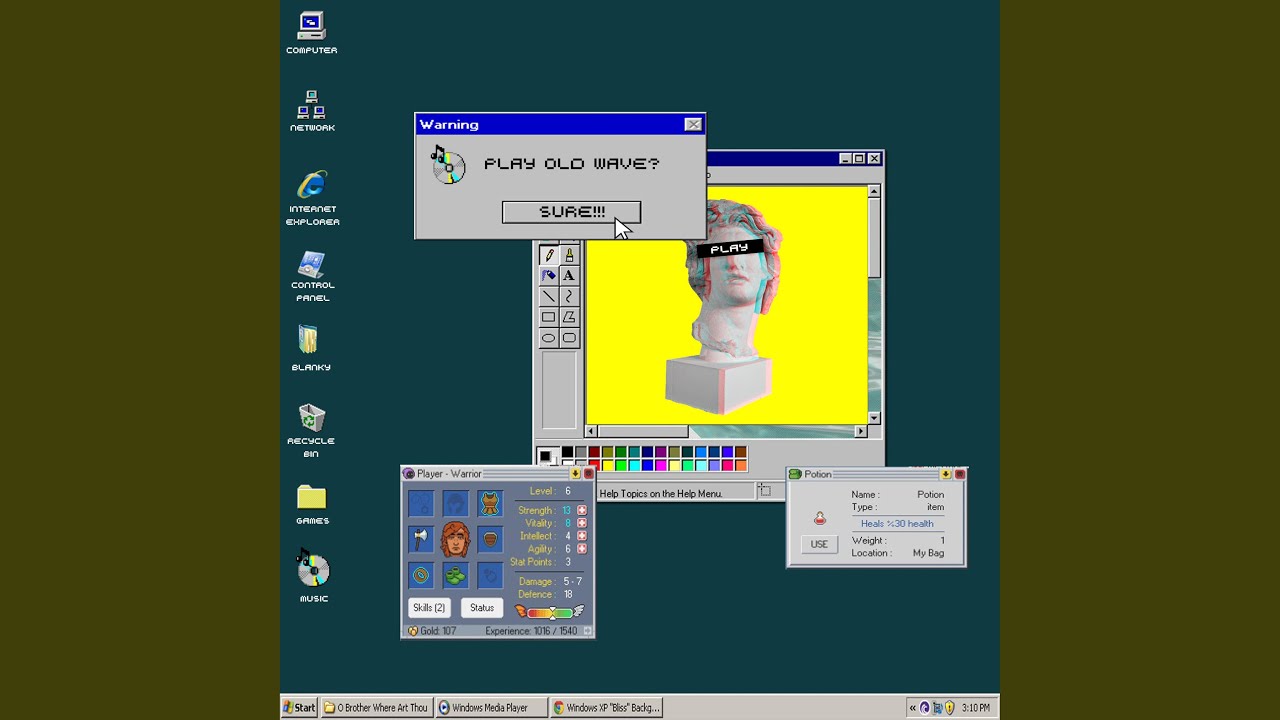Click the ring equipment slot
The image size is (1280, 720).
coord(421,575)
